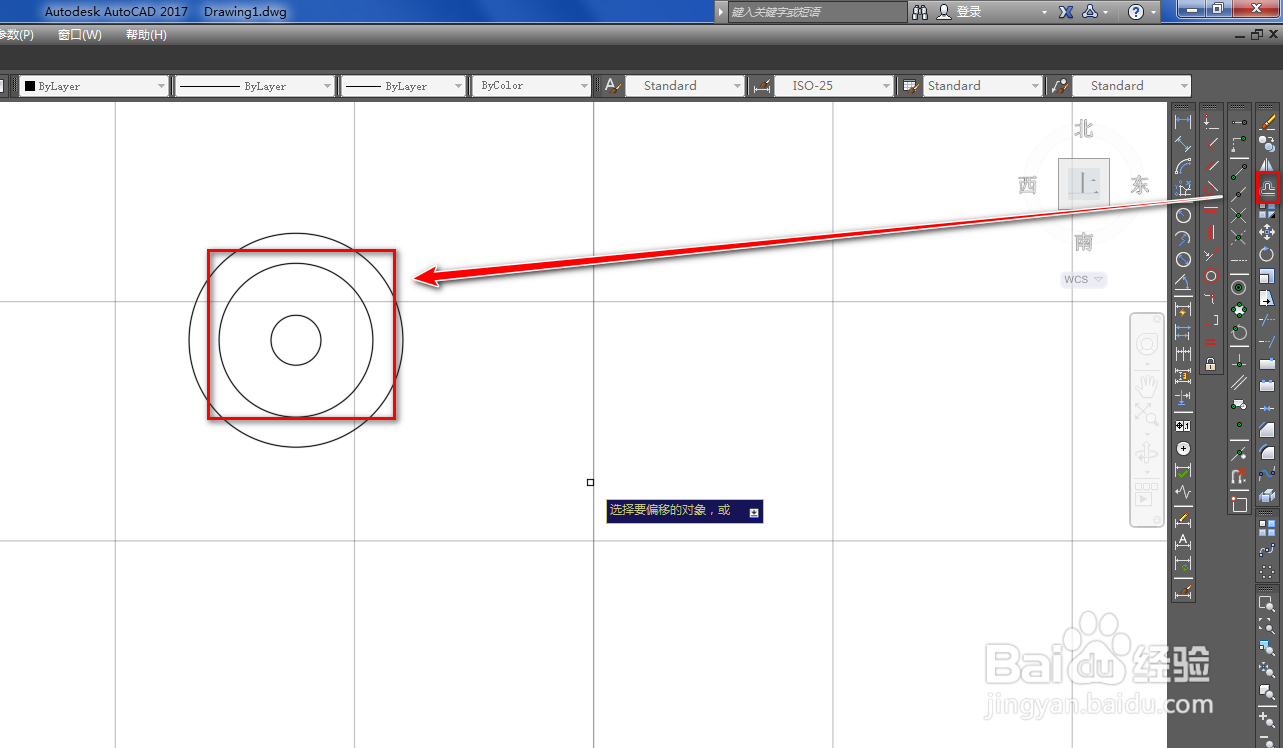Click the 上 top face of ViewCube
1283x748 pixels.
(1084, 184)
